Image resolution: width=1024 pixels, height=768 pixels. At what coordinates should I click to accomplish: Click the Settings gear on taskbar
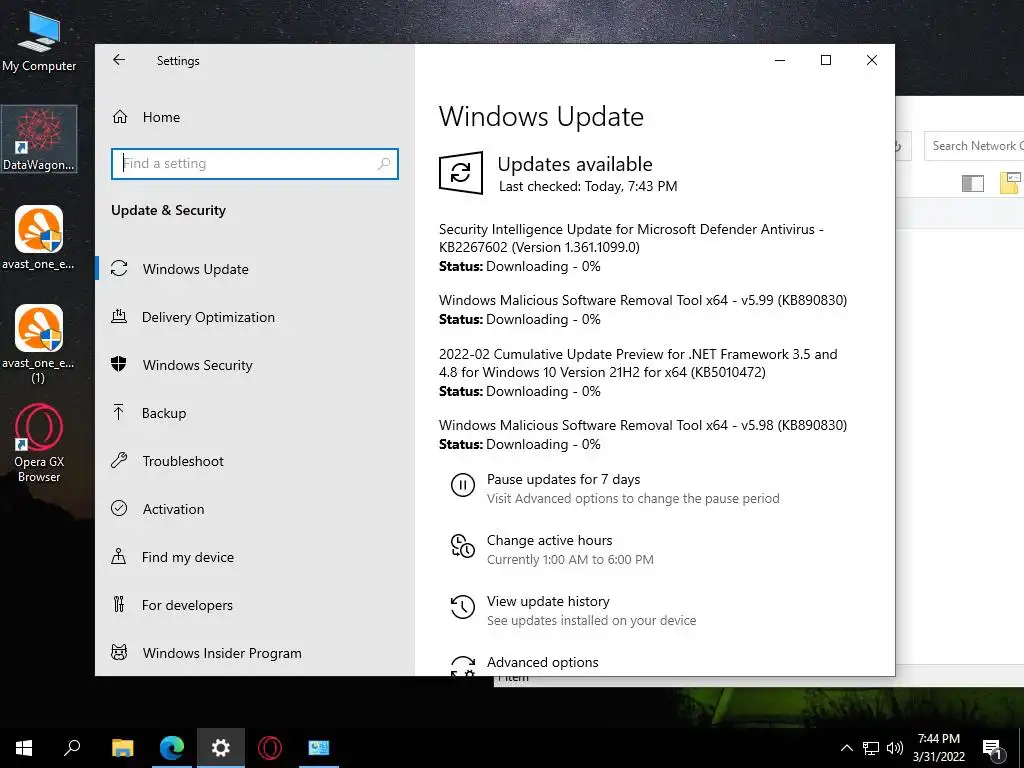[221, 748]
